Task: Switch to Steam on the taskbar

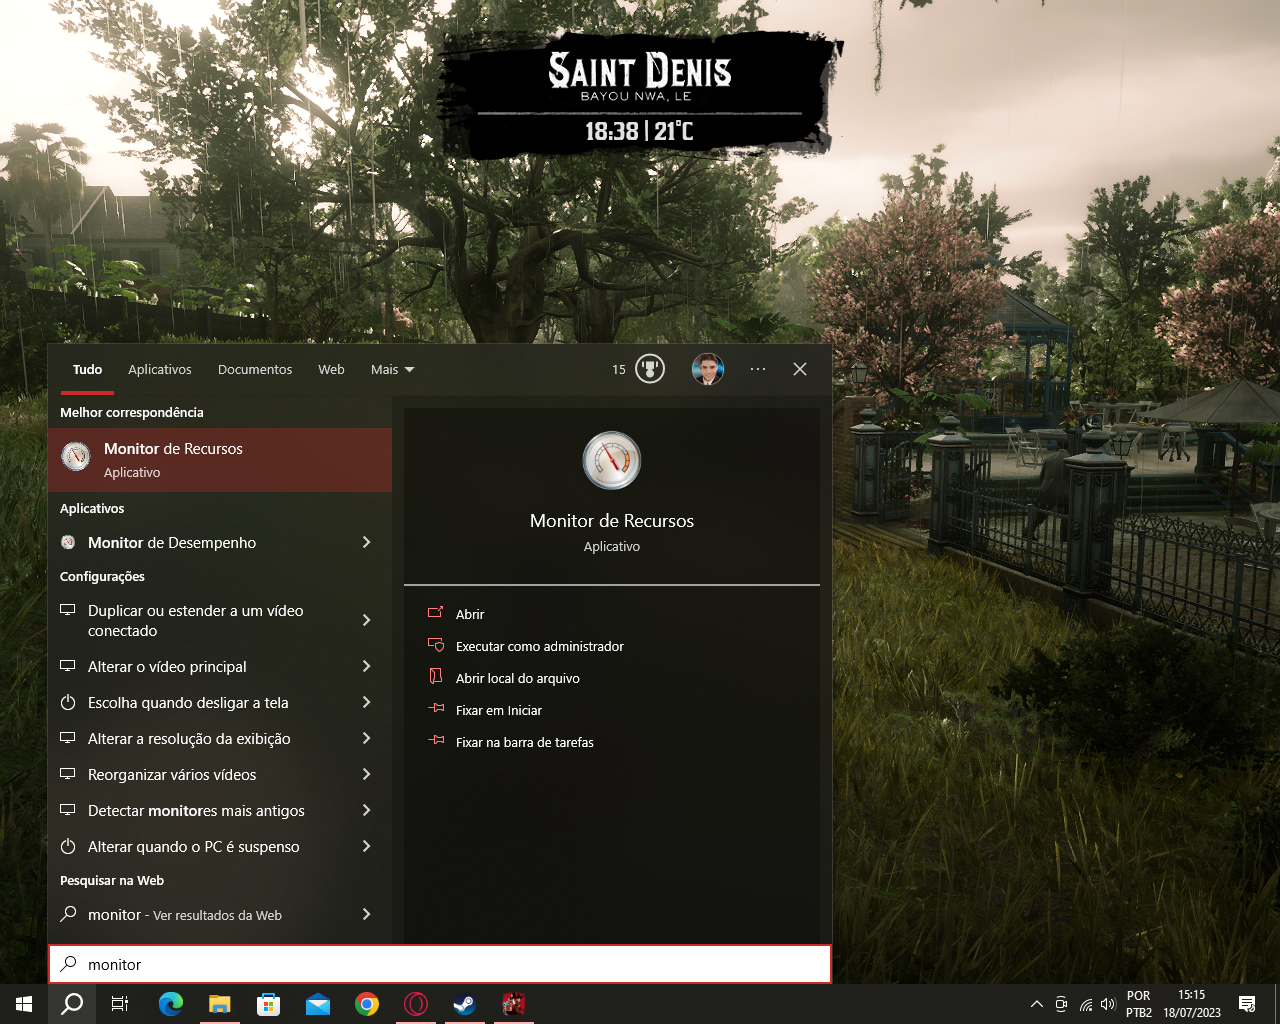Action: [465, 1004]
